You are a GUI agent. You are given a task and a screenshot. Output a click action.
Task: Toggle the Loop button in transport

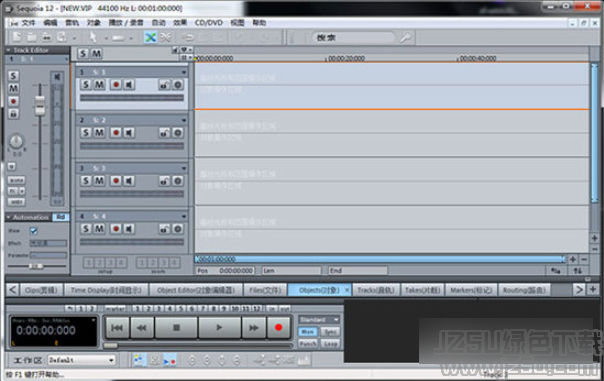[x=331, y=343]
